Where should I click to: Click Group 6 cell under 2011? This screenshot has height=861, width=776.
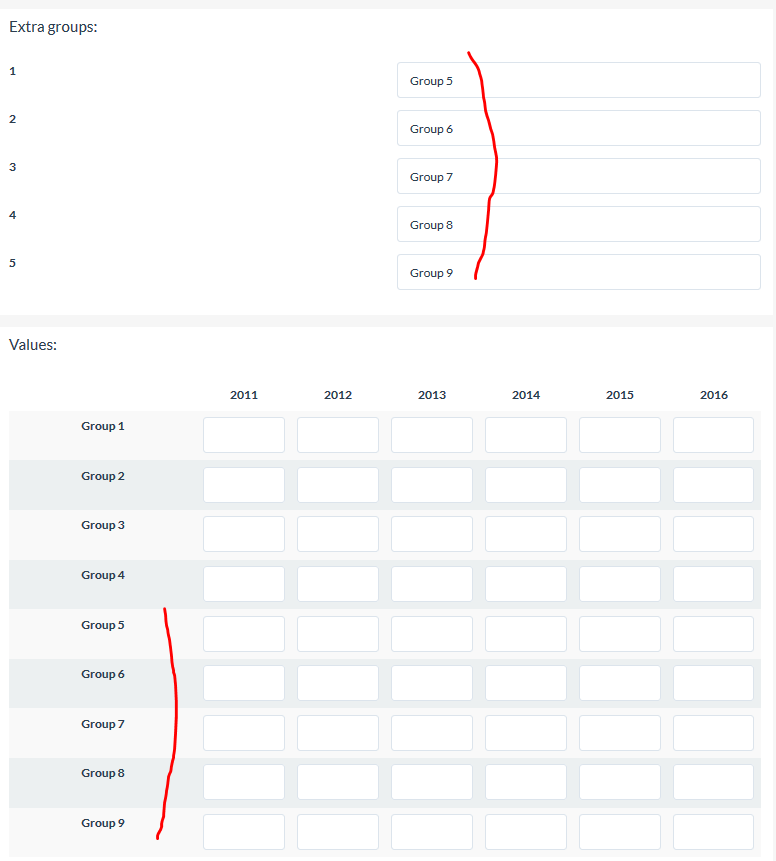click(244, 683)
